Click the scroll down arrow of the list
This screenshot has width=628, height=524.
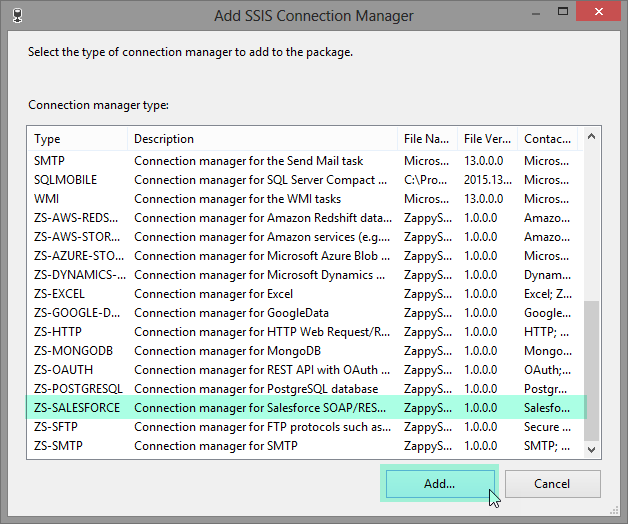(x=592, y=449)
